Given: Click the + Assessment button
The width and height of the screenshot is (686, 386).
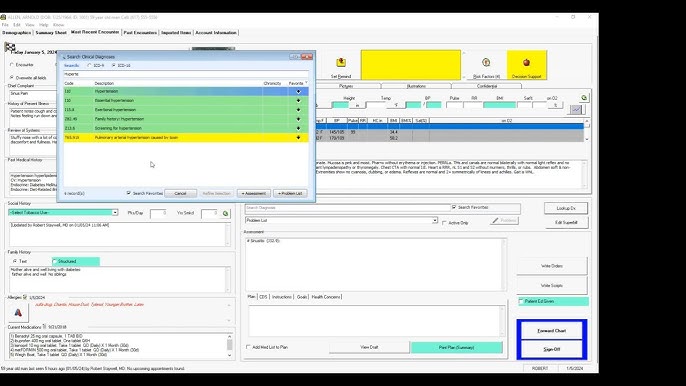Looking at the screenshot, I should (254, 193).
